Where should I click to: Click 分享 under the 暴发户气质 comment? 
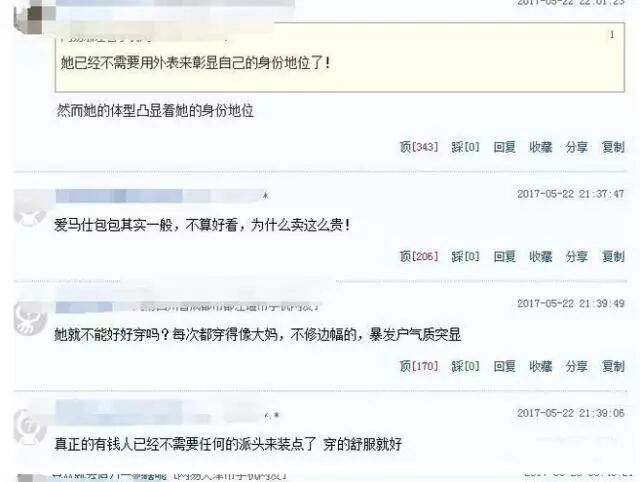coord(576,366)
